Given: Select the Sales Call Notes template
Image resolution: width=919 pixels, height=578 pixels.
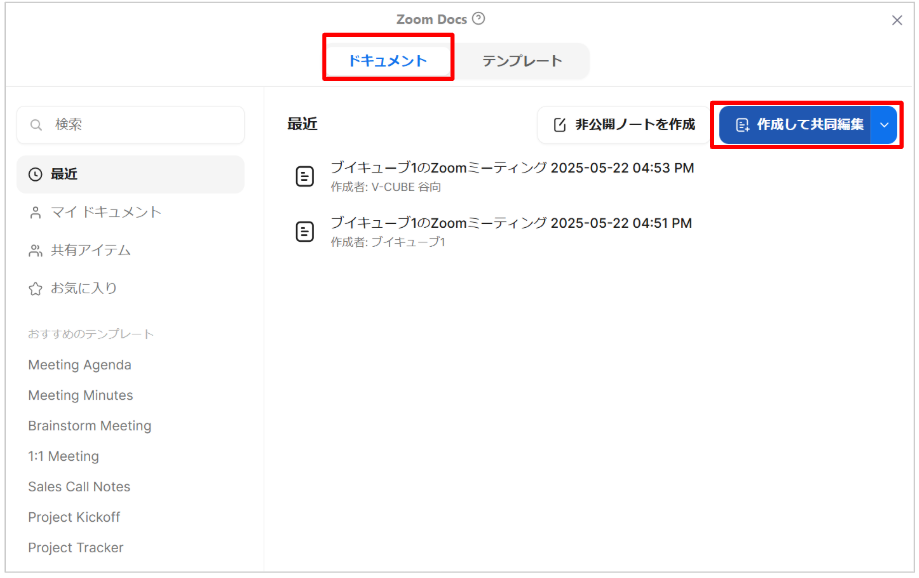Looking at the screenshot, I should click(79, 487).
